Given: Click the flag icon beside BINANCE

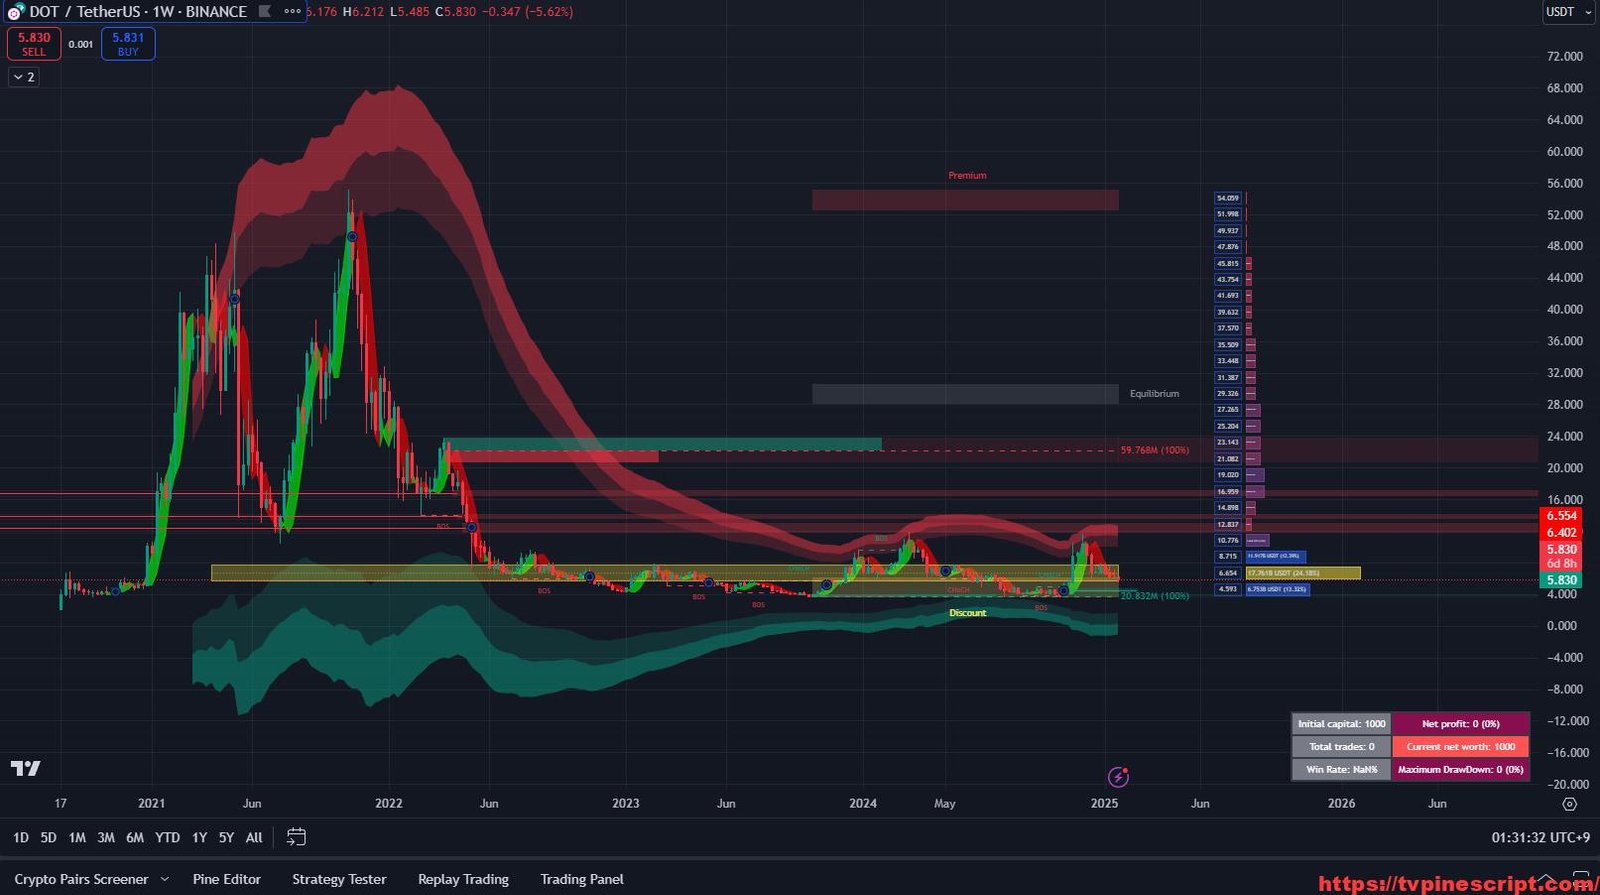Looking at the screenshot, I should tap(264, 12).
